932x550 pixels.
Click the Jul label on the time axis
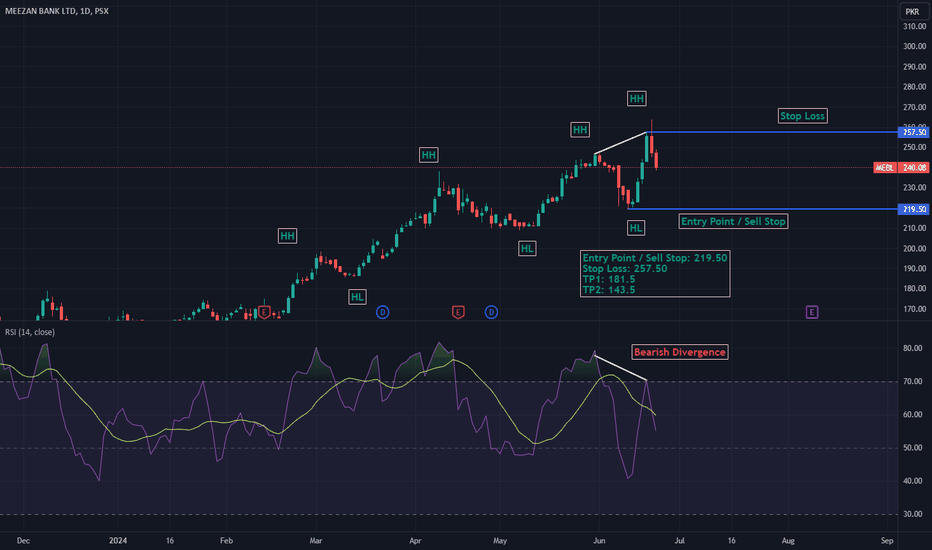click(x=679, y=540)
